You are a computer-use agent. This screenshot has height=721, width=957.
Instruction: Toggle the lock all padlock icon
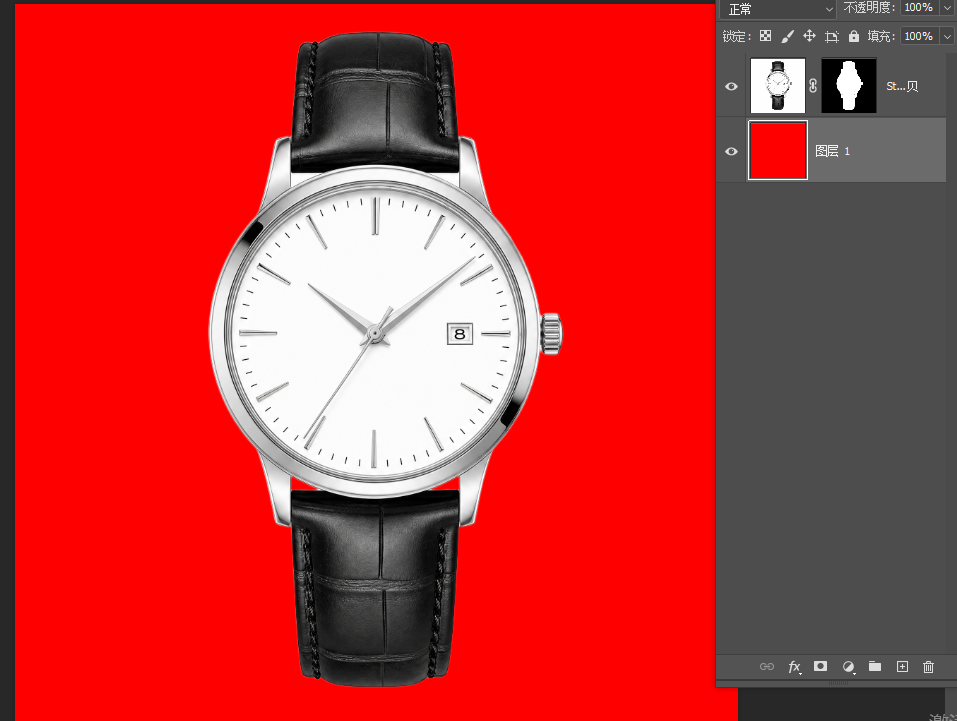coord(854,37)
